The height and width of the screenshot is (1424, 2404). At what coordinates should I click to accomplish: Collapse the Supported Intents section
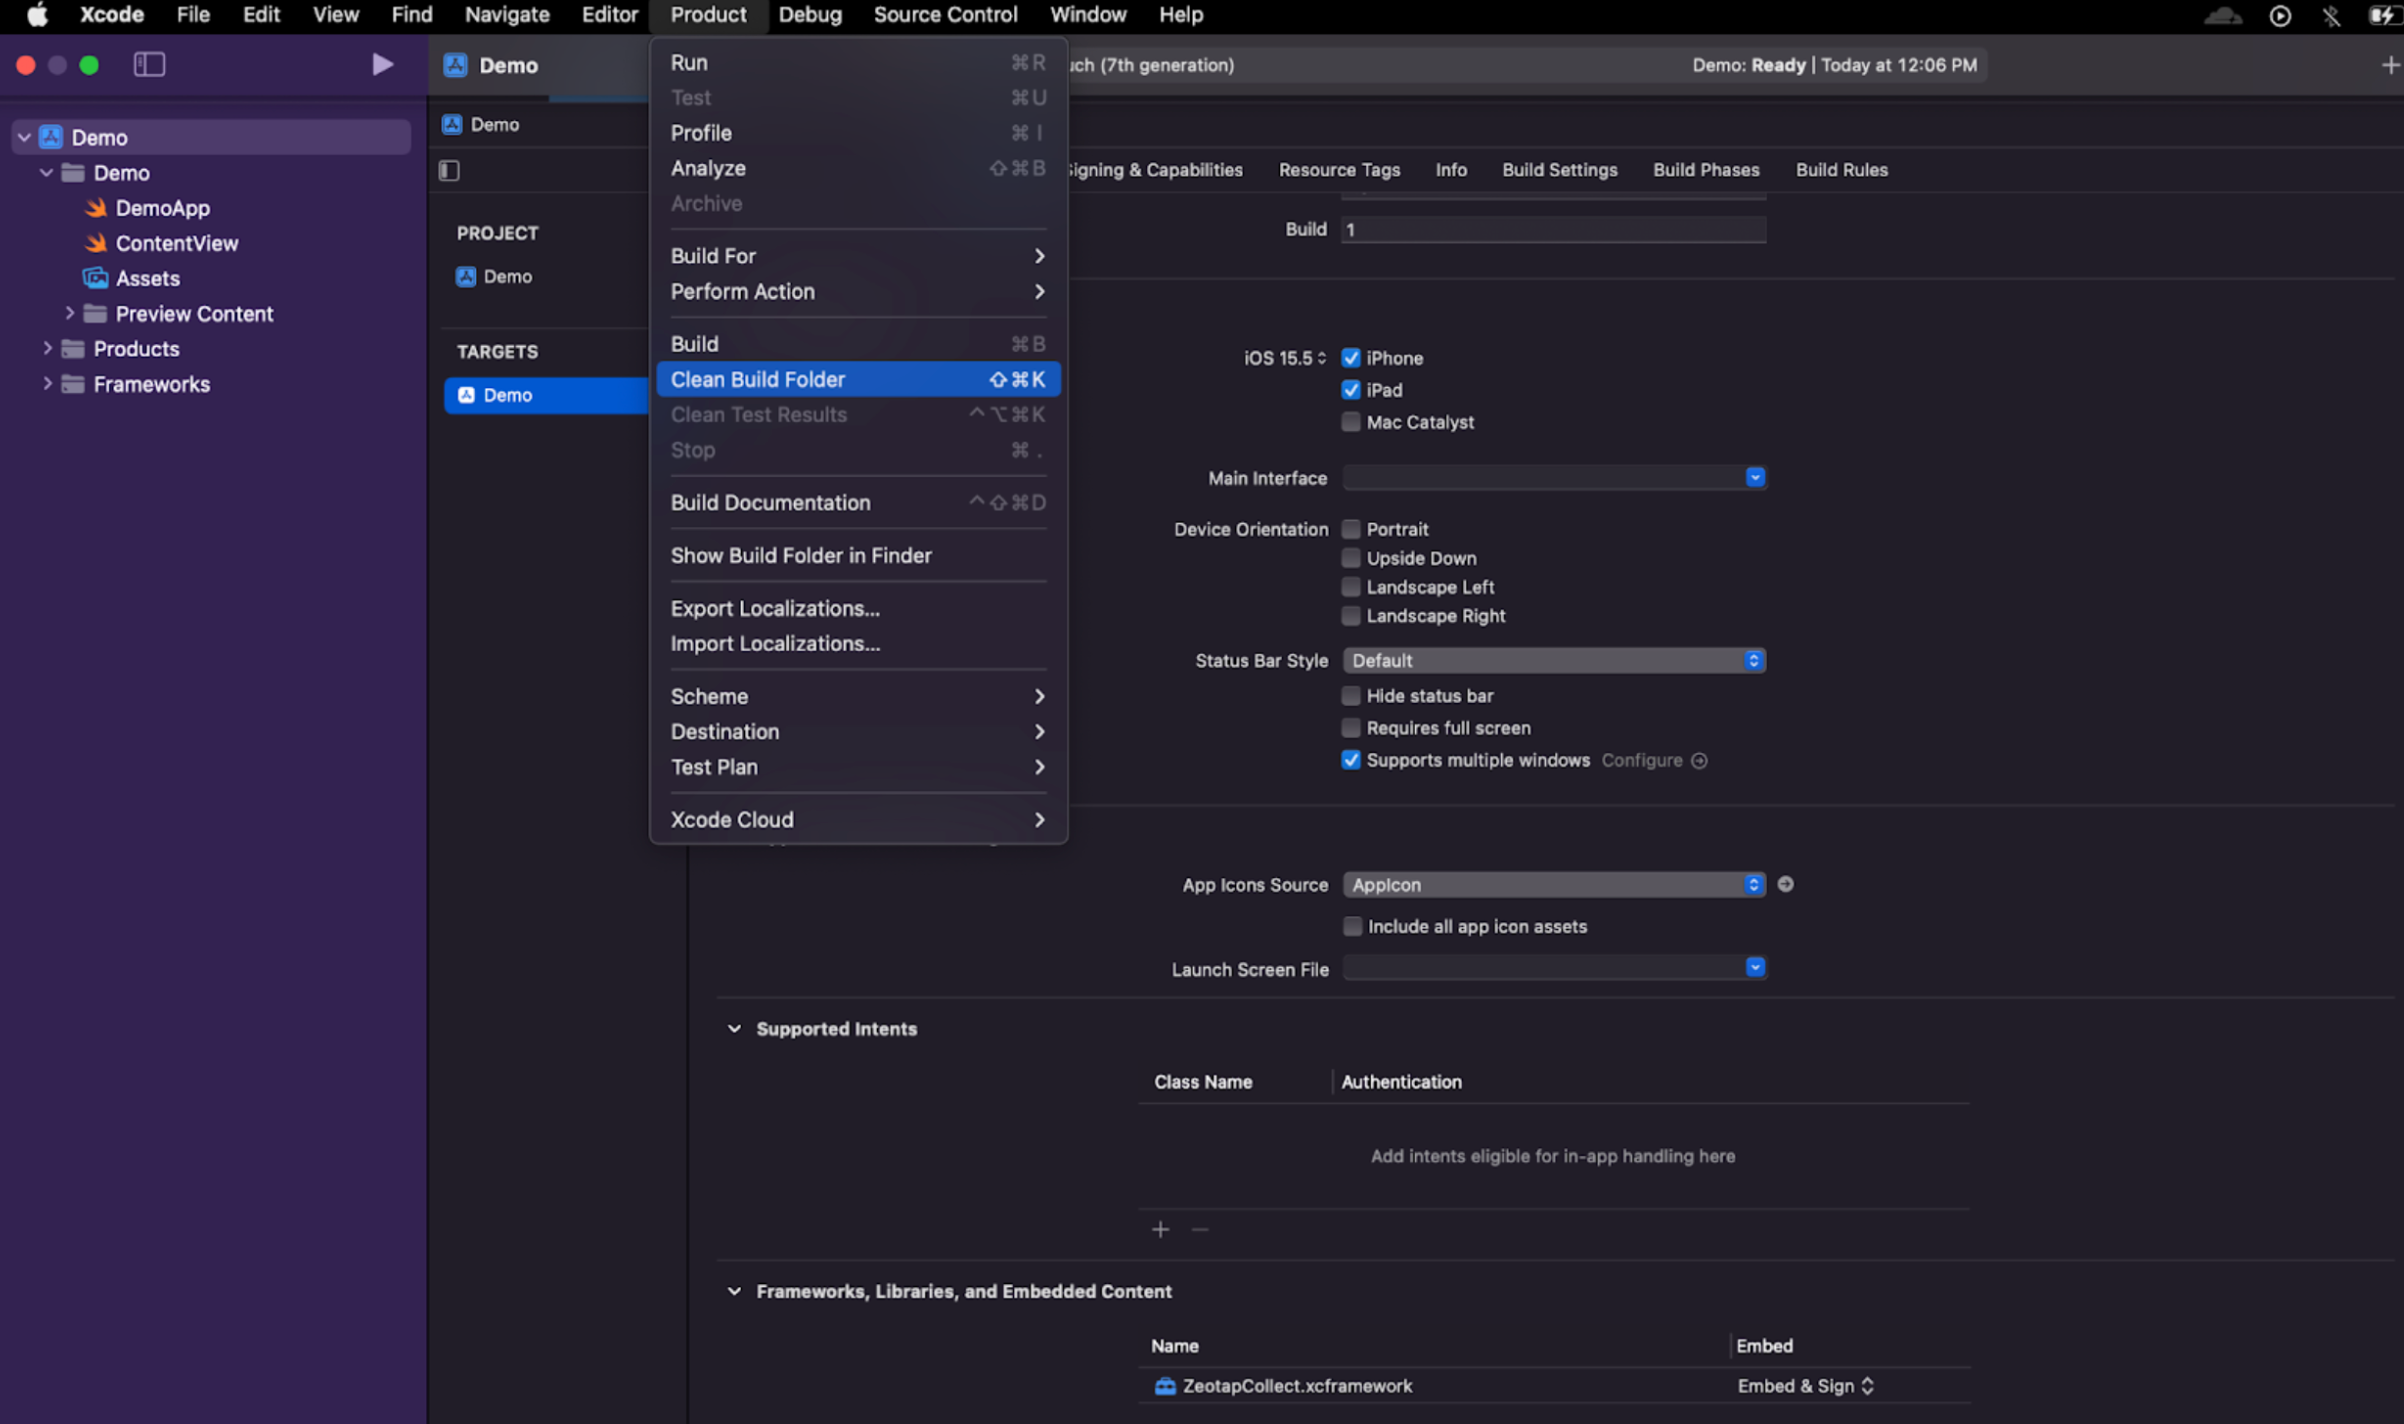coord(734,1029)
